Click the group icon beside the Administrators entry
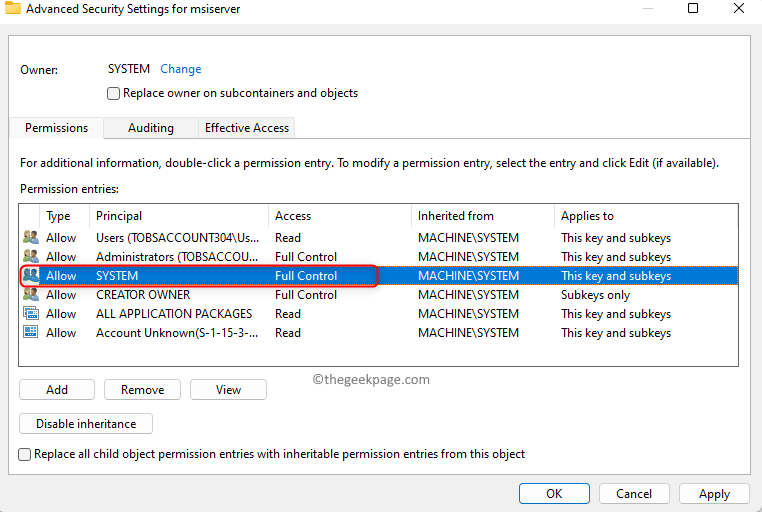The width and height of the screenshot is (762, 512). (30, 257)
